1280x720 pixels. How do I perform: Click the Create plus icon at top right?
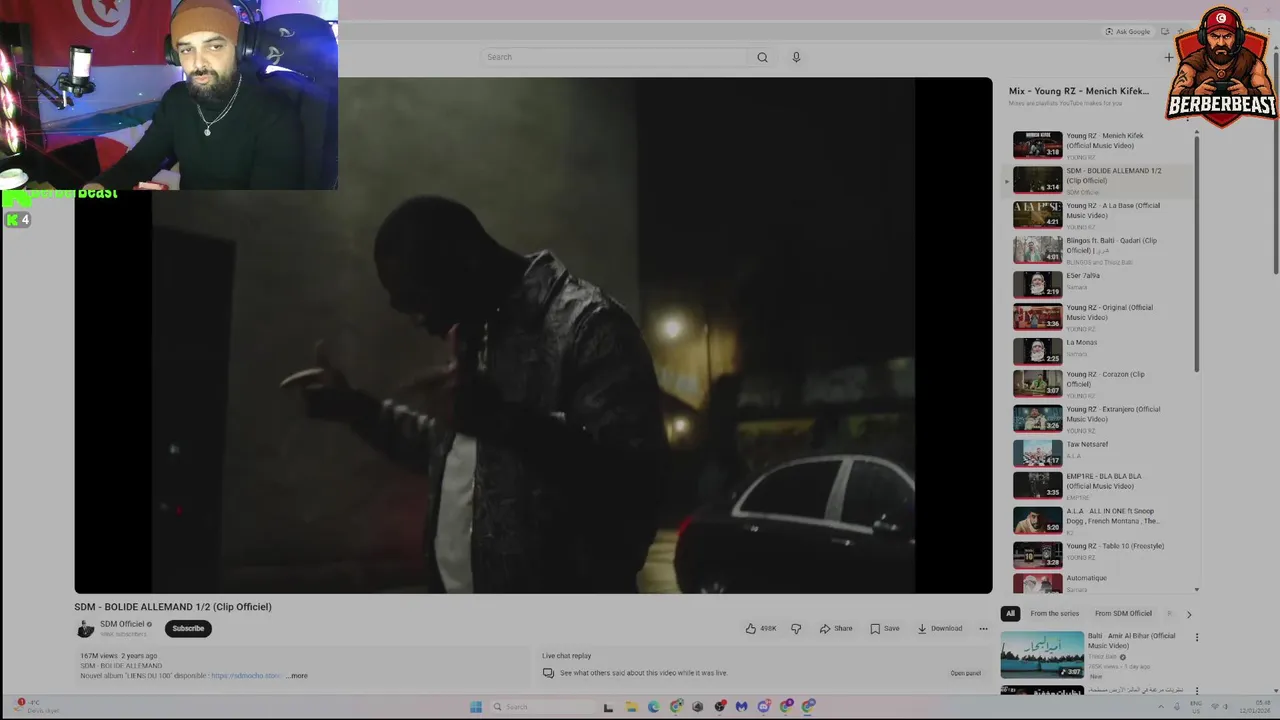[1168, 57]
